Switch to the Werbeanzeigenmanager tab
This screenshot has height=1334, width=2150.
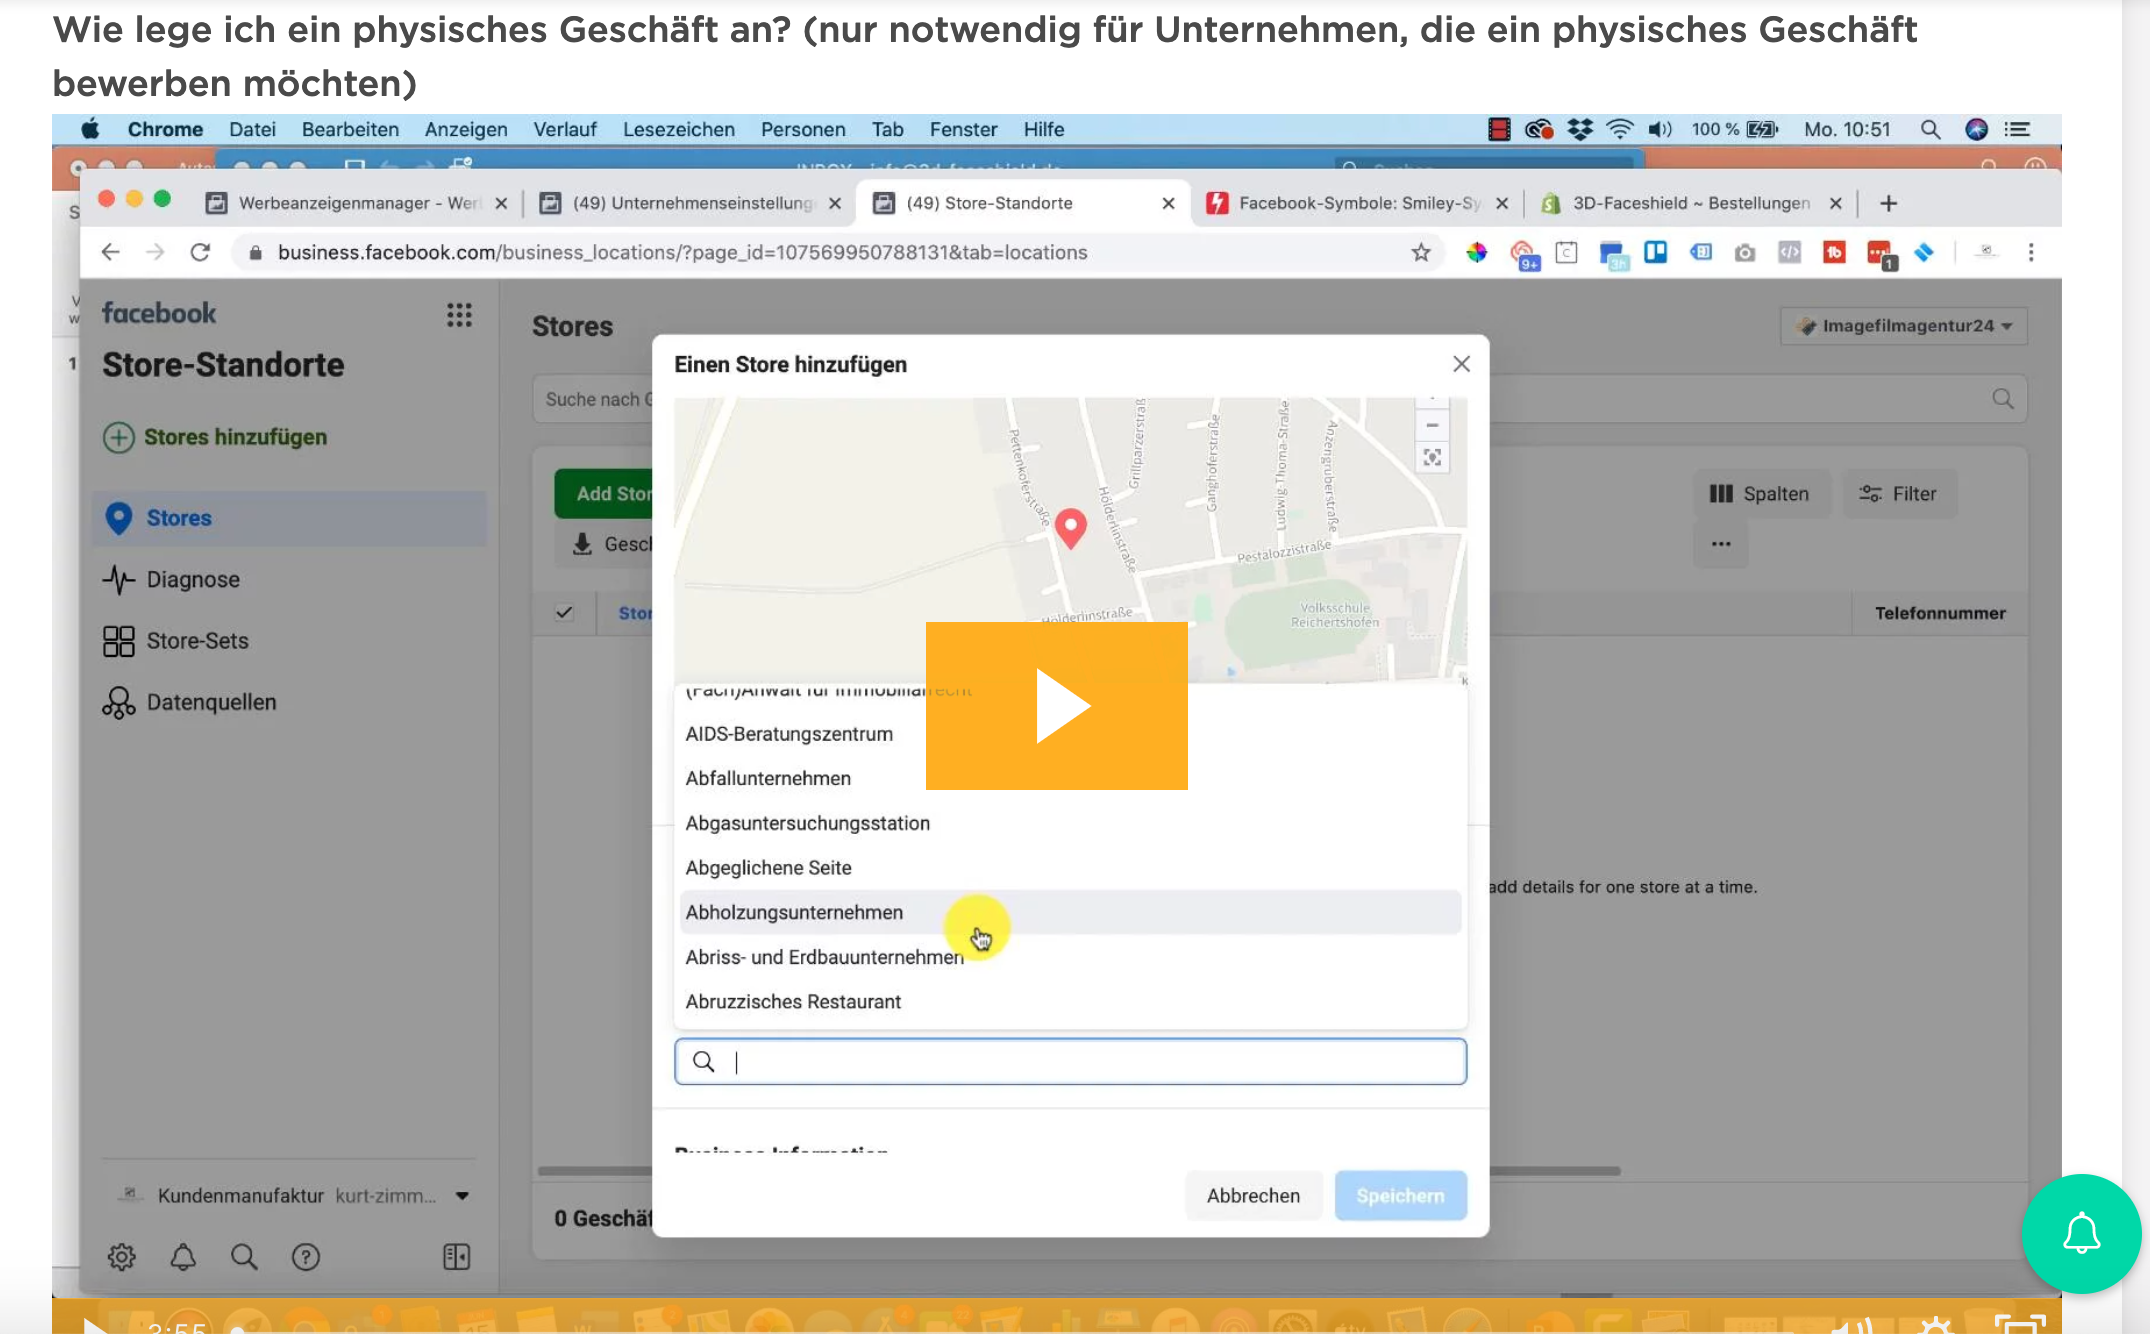[x=356, y=203]
